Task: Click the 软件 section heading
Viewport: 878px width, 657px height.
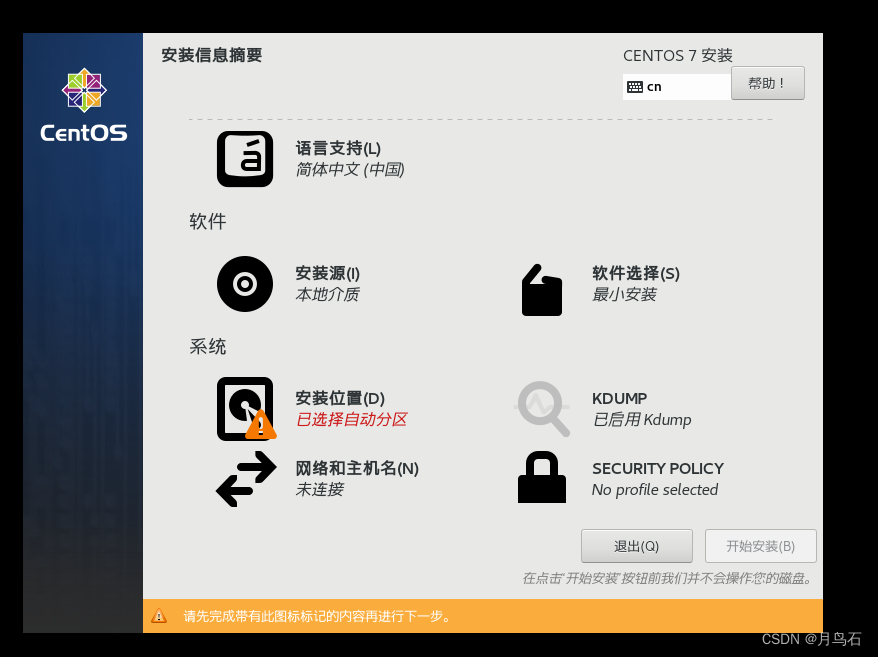Action: pos(207,222)
